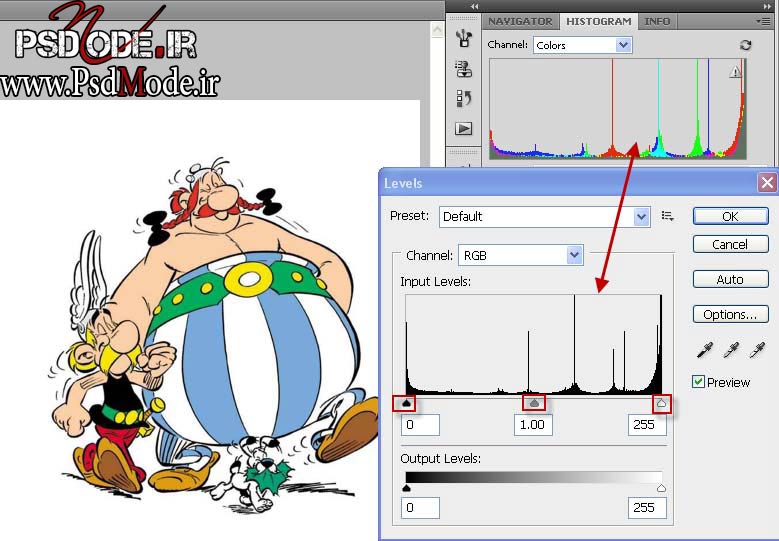Click the Cancel button in Levels
The image size is (779, 541).
point(730,244)
